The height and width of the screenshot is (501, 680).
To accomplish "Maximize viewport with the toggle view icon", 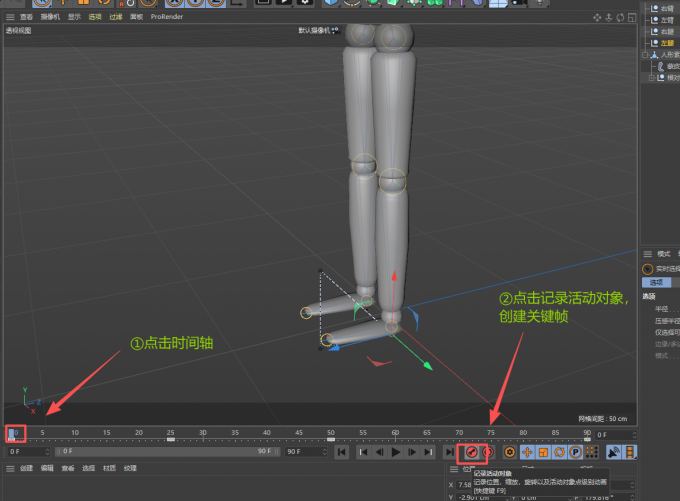I will 631,17.
